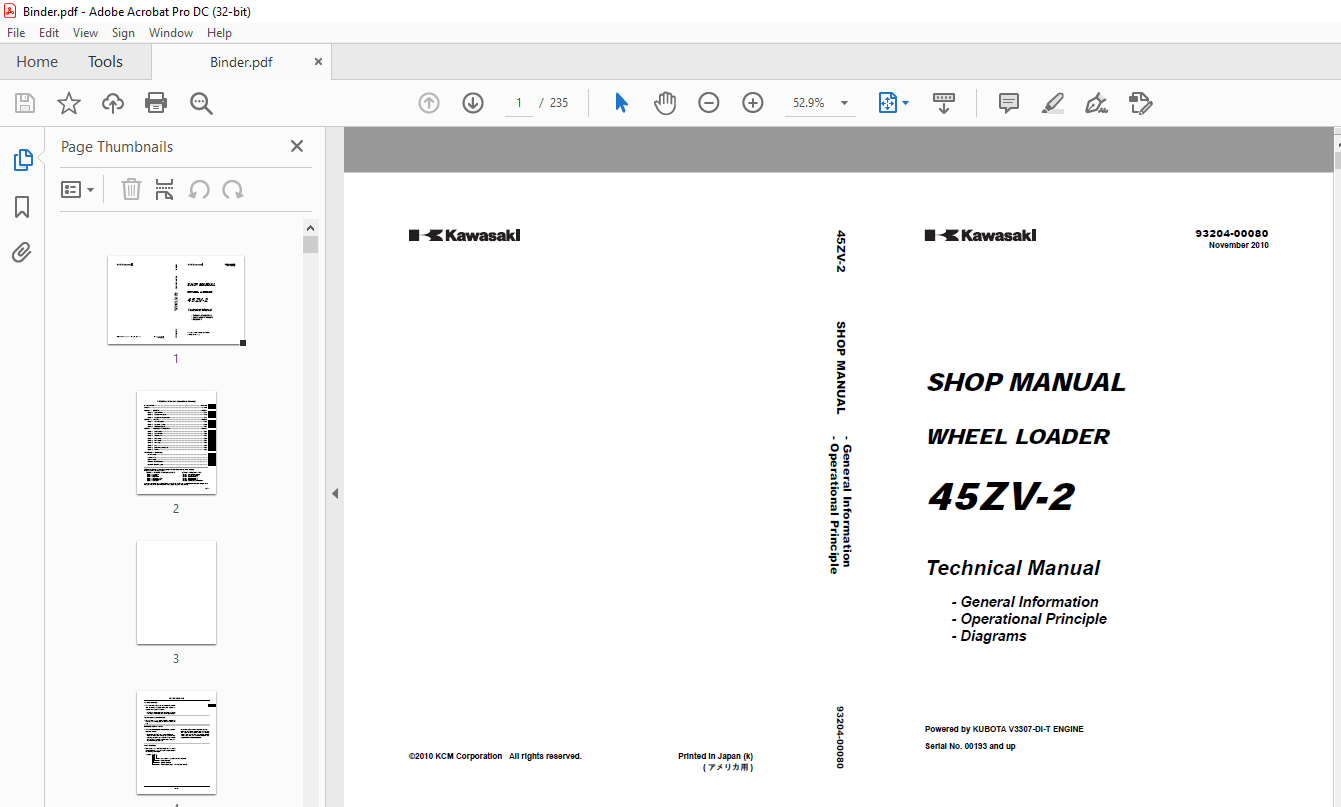This screenshot has height=807, width=1341.
Task: Click the Fit page view icon
Action: pos(887,103)
